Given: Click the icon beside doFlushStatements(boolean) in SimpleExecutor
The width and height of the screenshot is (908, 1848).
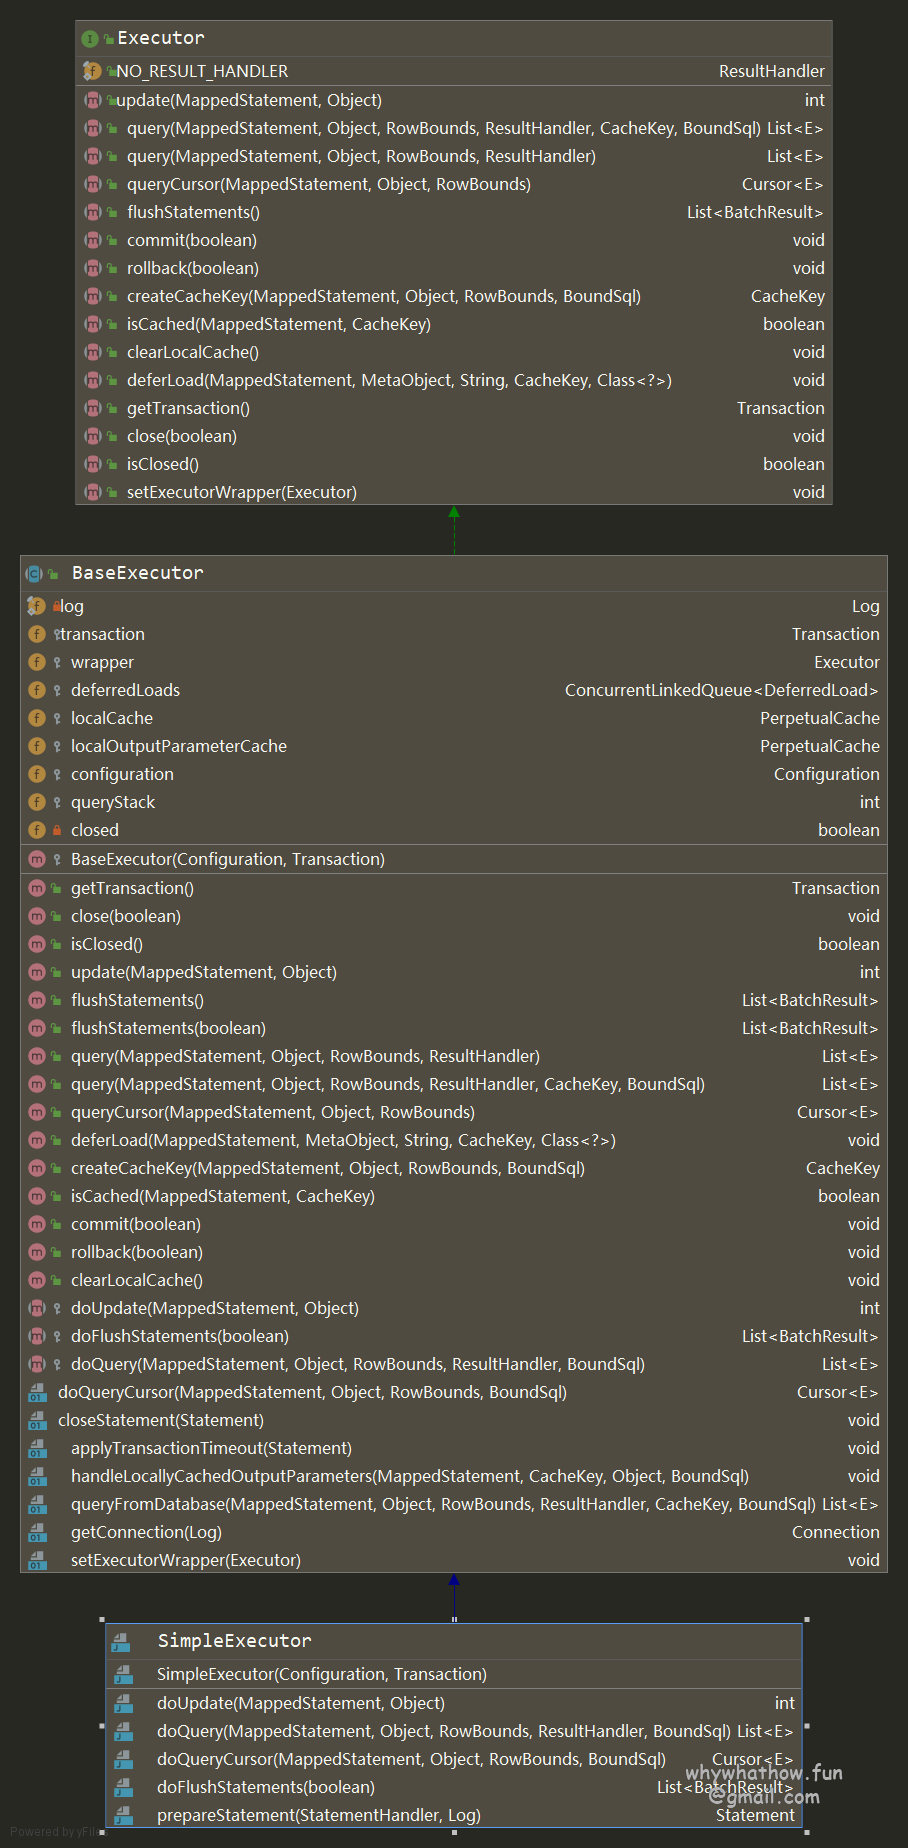Looking at the screenshot, I should [x=123, y=1787].
